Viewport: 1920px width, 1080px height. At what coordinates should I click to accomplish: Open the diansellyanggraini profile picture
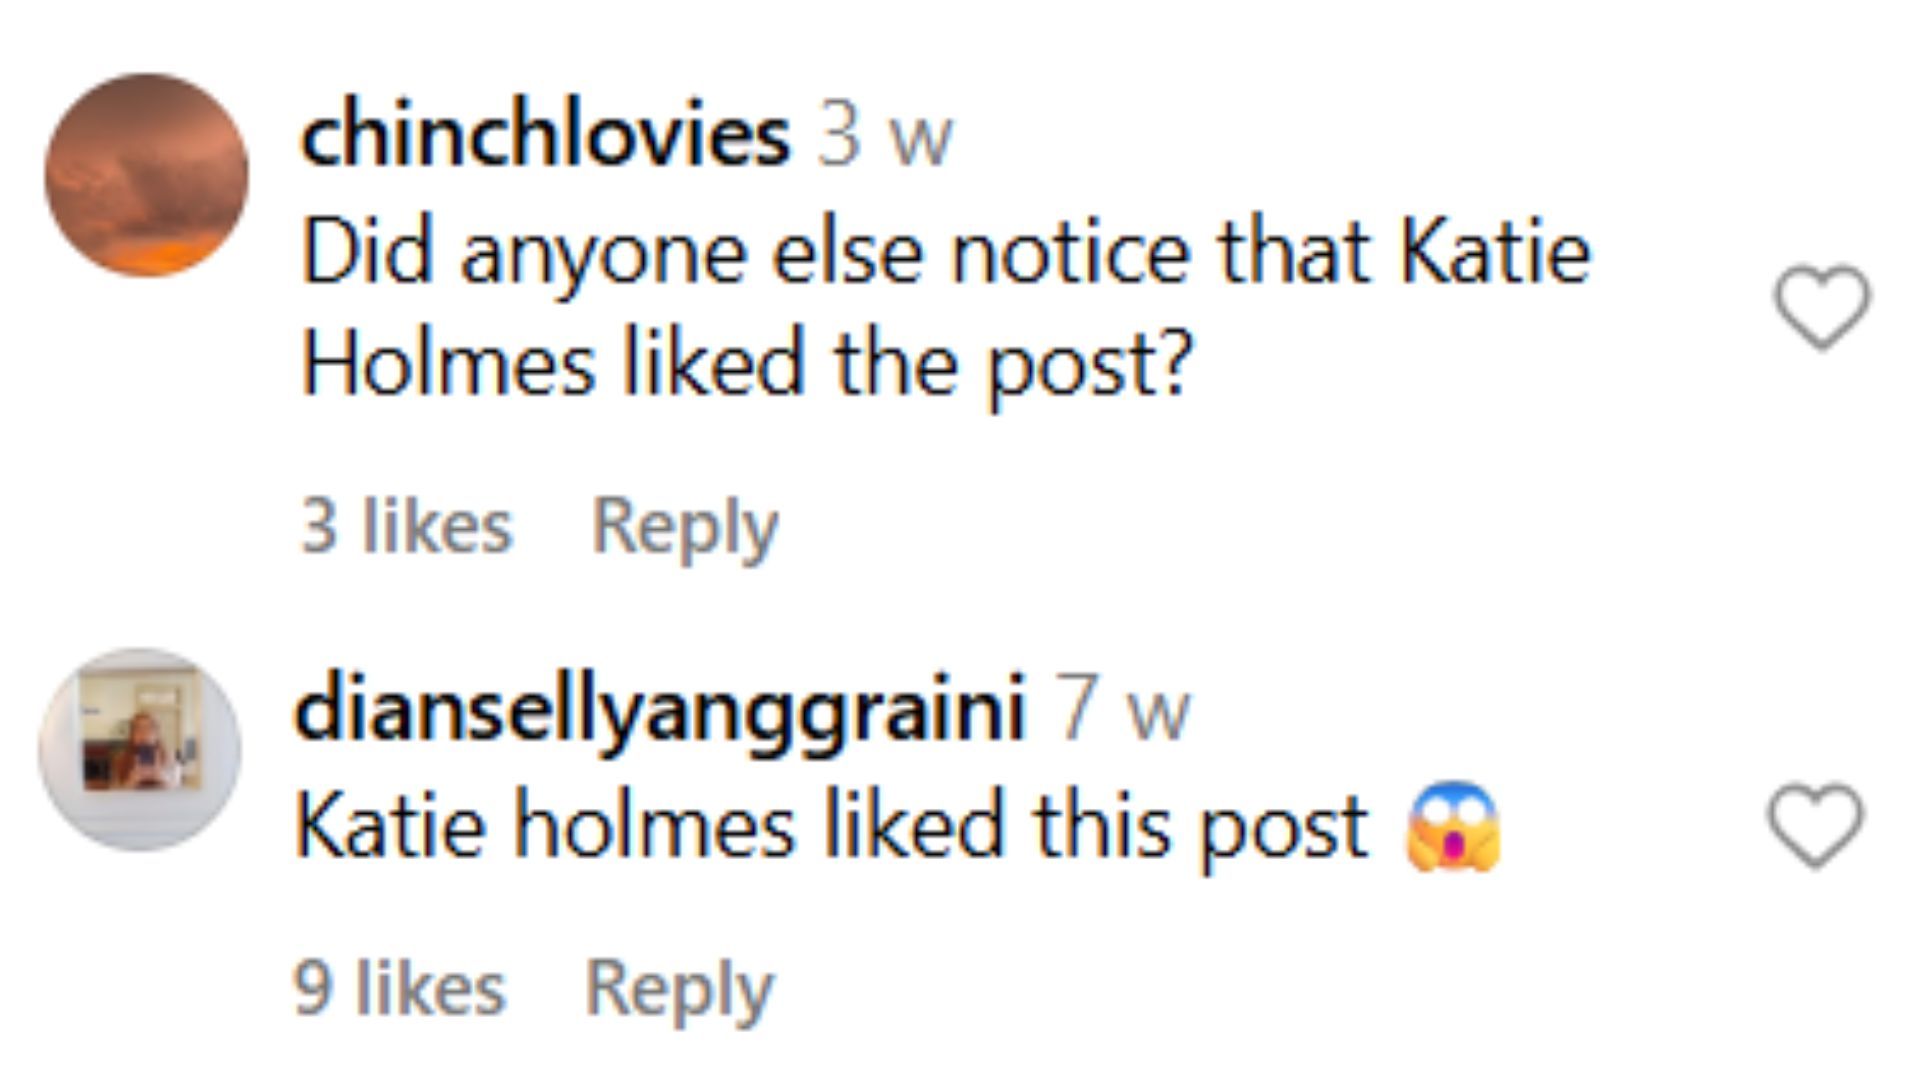click(140, 749)
